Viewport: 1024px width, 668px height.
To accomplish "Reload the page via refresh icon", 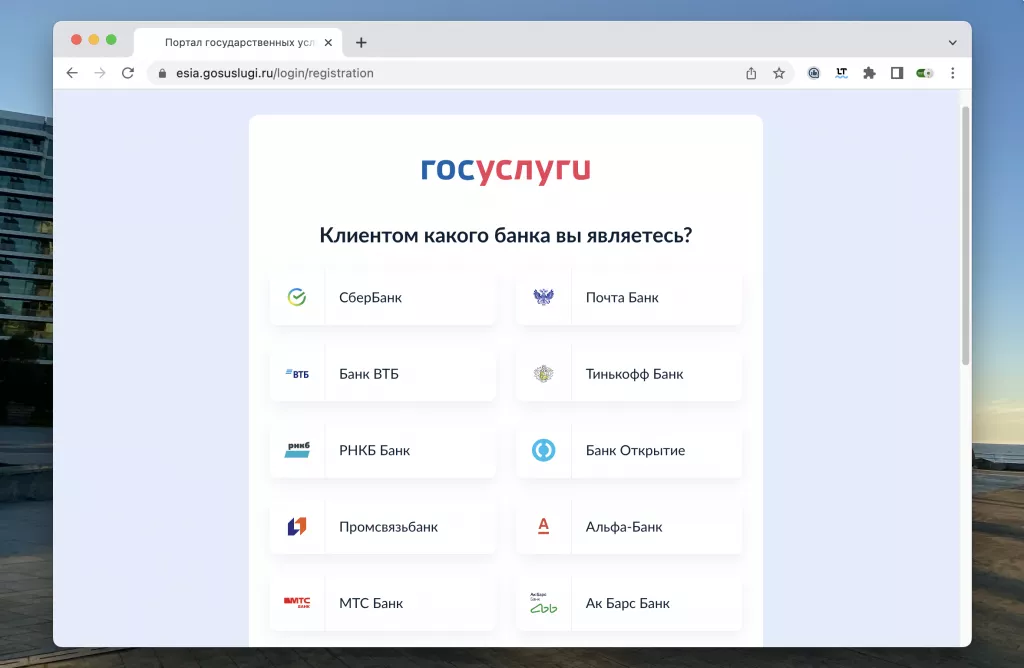I will coord(127,72).
